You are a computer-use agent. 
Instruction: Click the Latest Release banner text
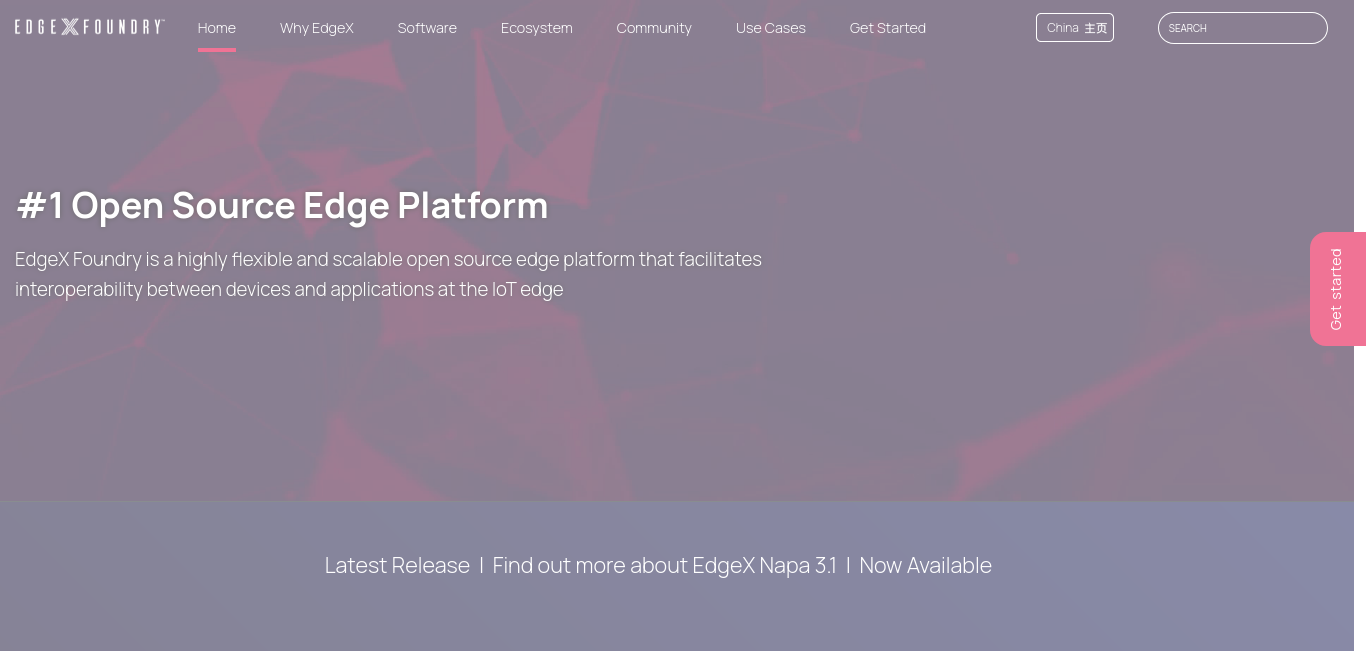coord(397,565)
